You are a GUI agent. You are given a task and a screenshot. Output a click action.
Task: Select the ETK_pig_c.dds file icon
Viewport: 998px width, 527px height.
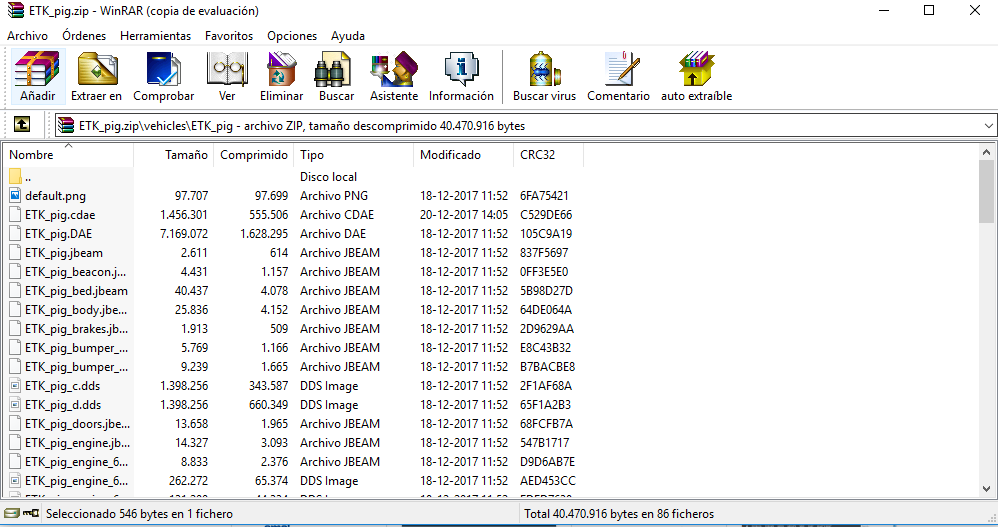click(x=15, y=385)
